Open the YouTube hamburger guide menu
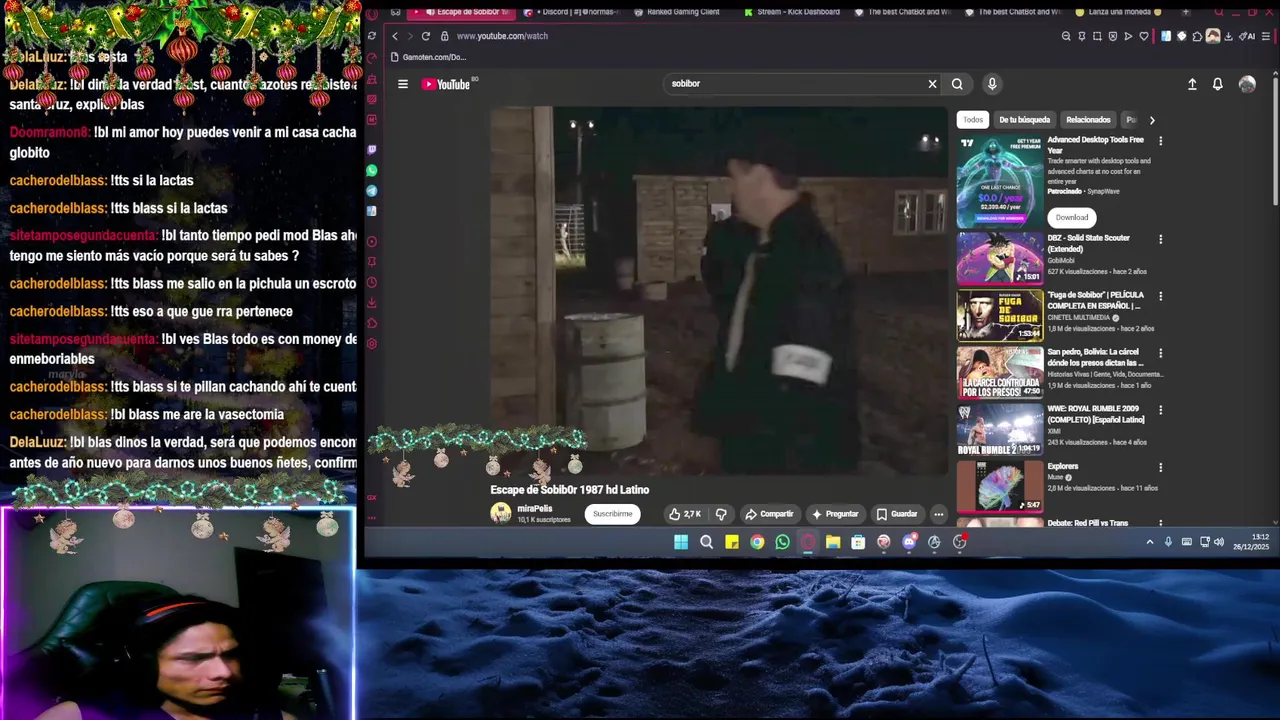This screenshot has width=1280, height=720. (403, 84)
